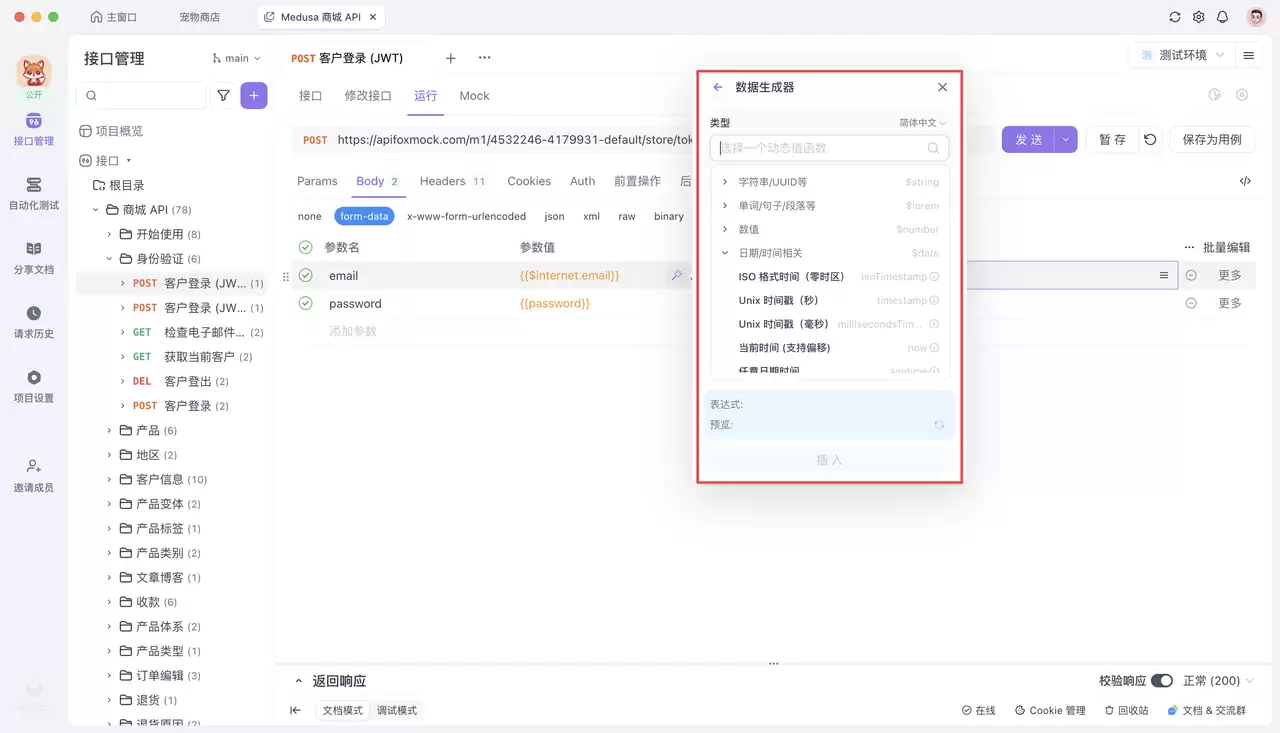Switch to 调试模式
Viewport: 1280px width, 733px height.
397,710
